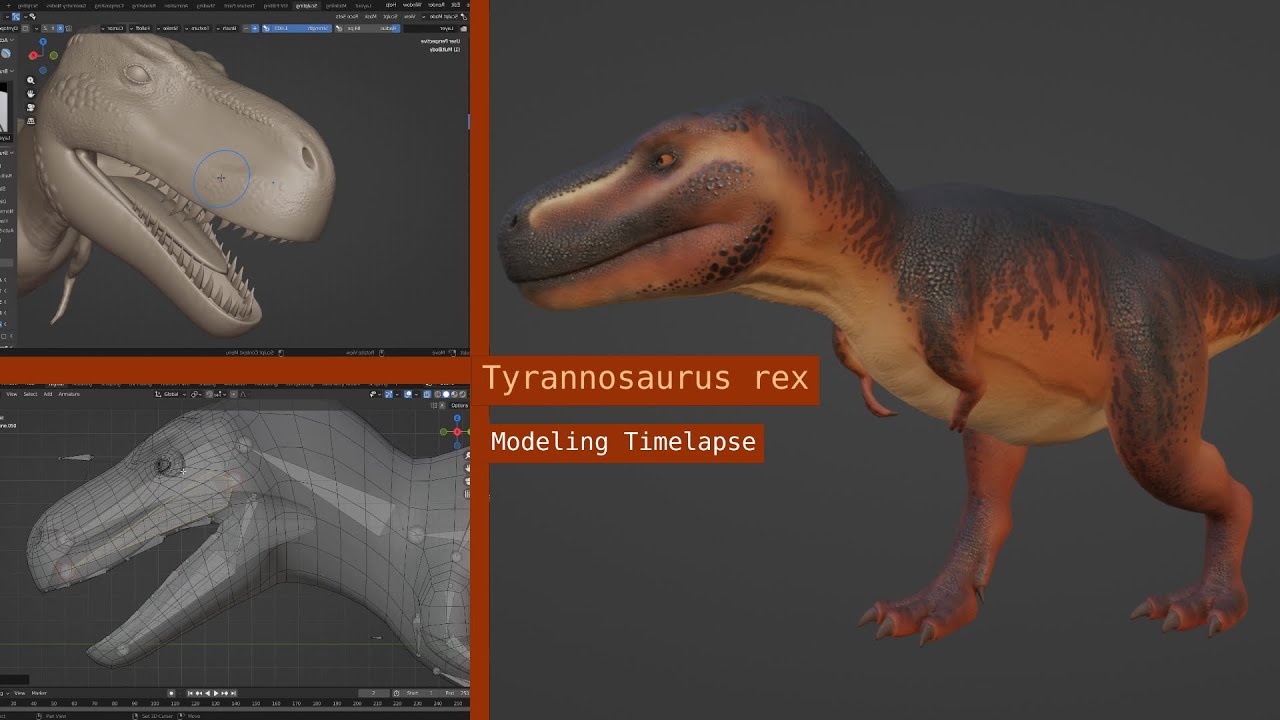
Task: Play the animation forward
Action: [216, 693]
